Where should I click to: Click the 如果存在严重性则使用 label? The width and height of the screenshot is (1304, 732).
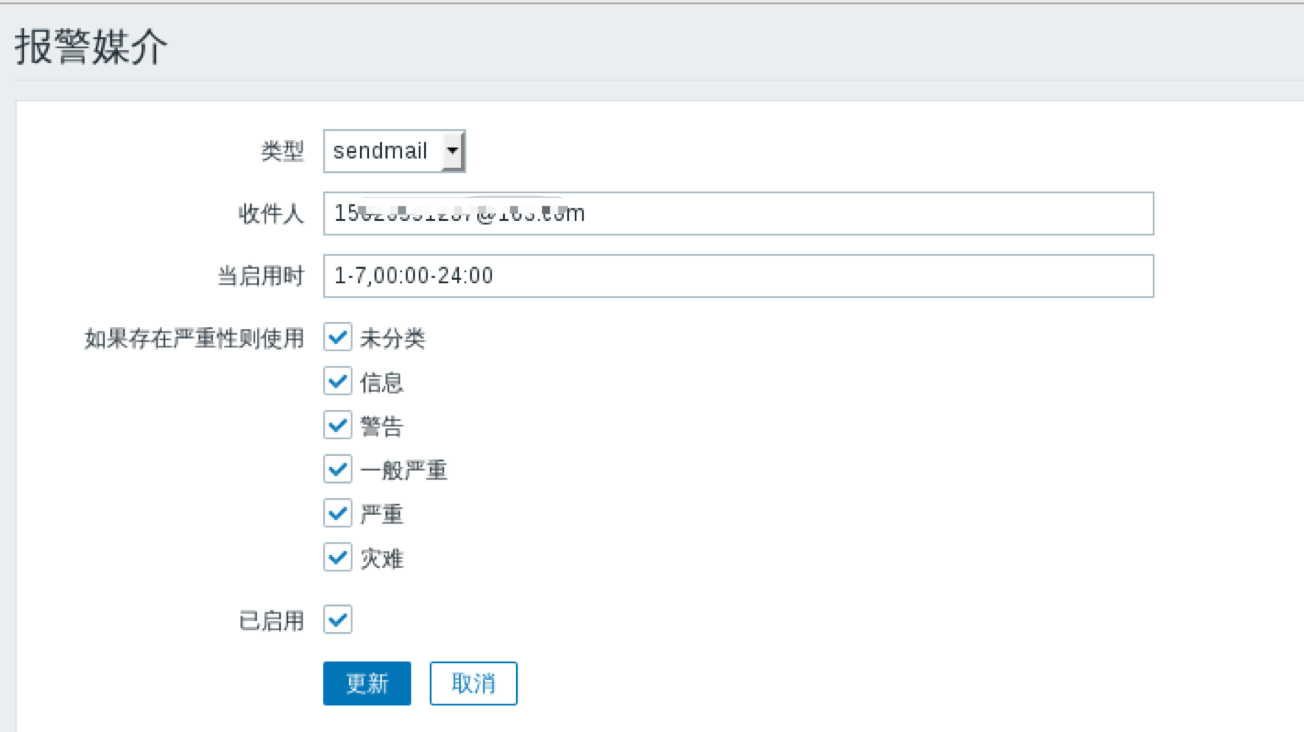pos(194,338)
